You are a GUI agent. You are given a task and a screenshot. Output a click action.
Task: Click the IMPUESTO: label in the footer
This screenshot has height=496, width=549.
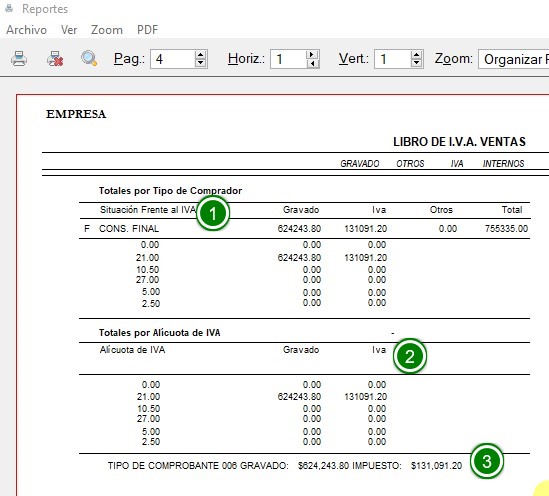377,466
